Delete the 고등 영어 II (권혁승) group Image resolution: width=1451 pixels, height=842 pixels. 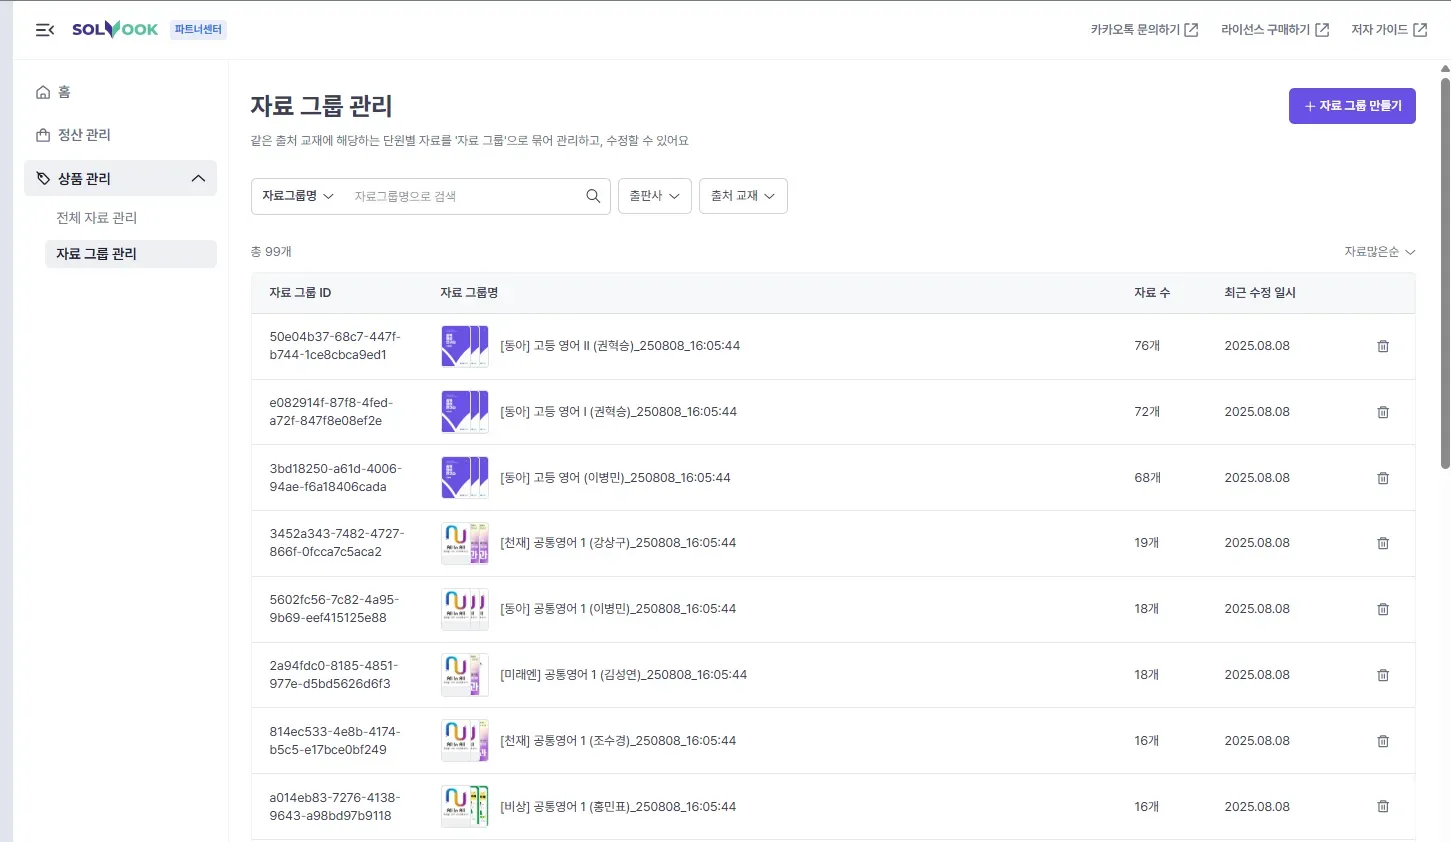[1383, 346]
